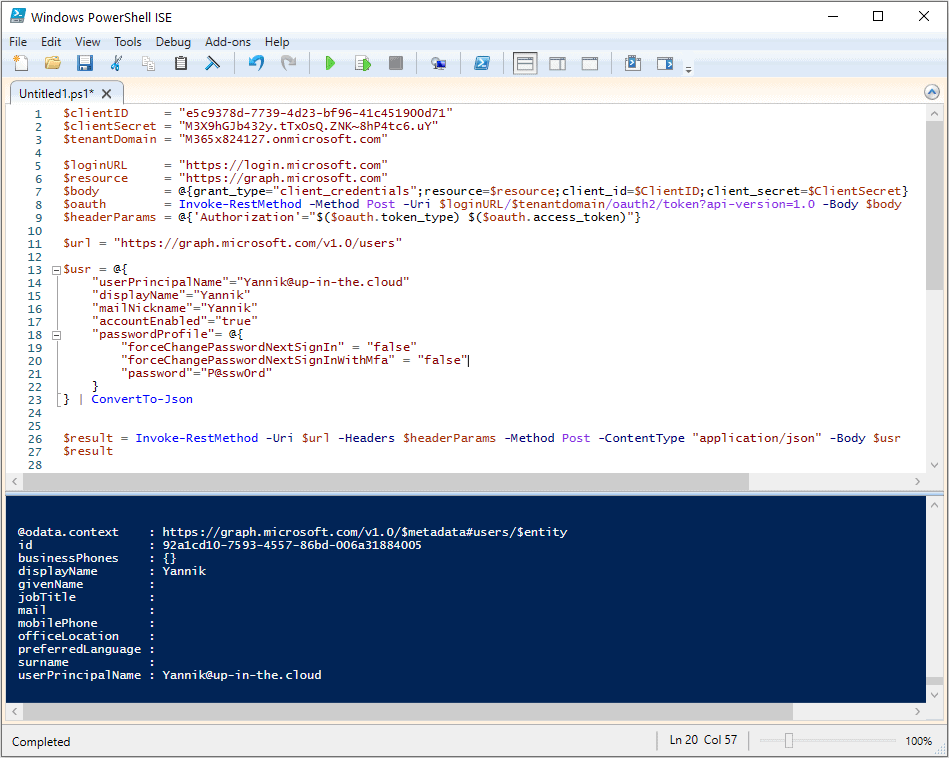Start PowerShell.exe in a separate window

click(482, 63)
